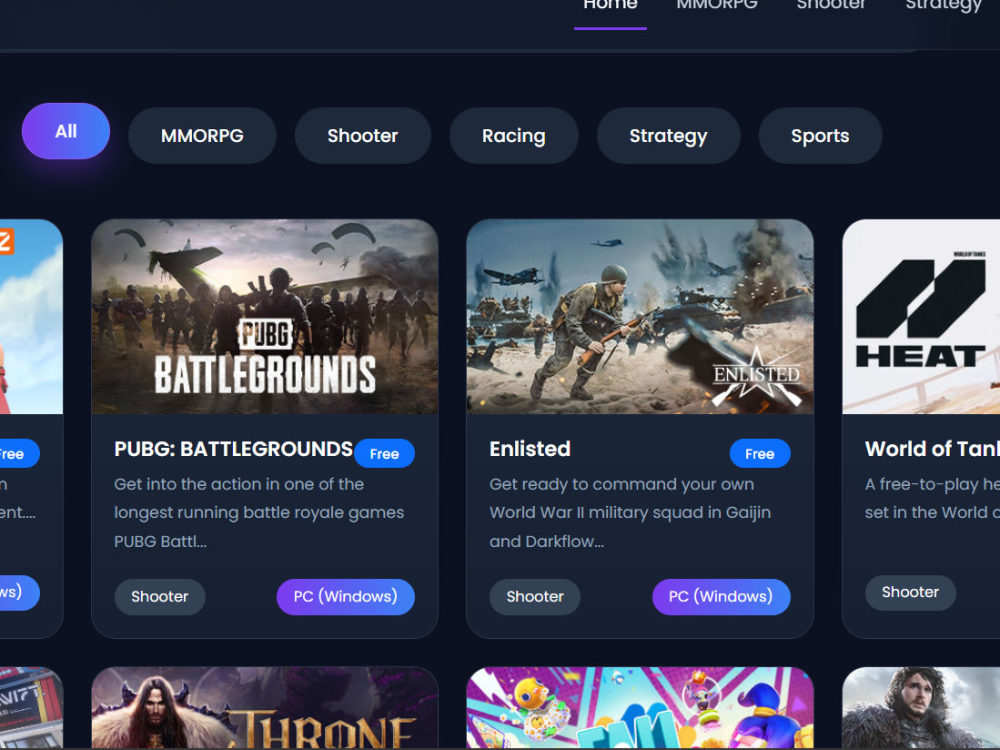
Task: Click PC (Windows) tag on Enlisted card
Action: [721, 596]
